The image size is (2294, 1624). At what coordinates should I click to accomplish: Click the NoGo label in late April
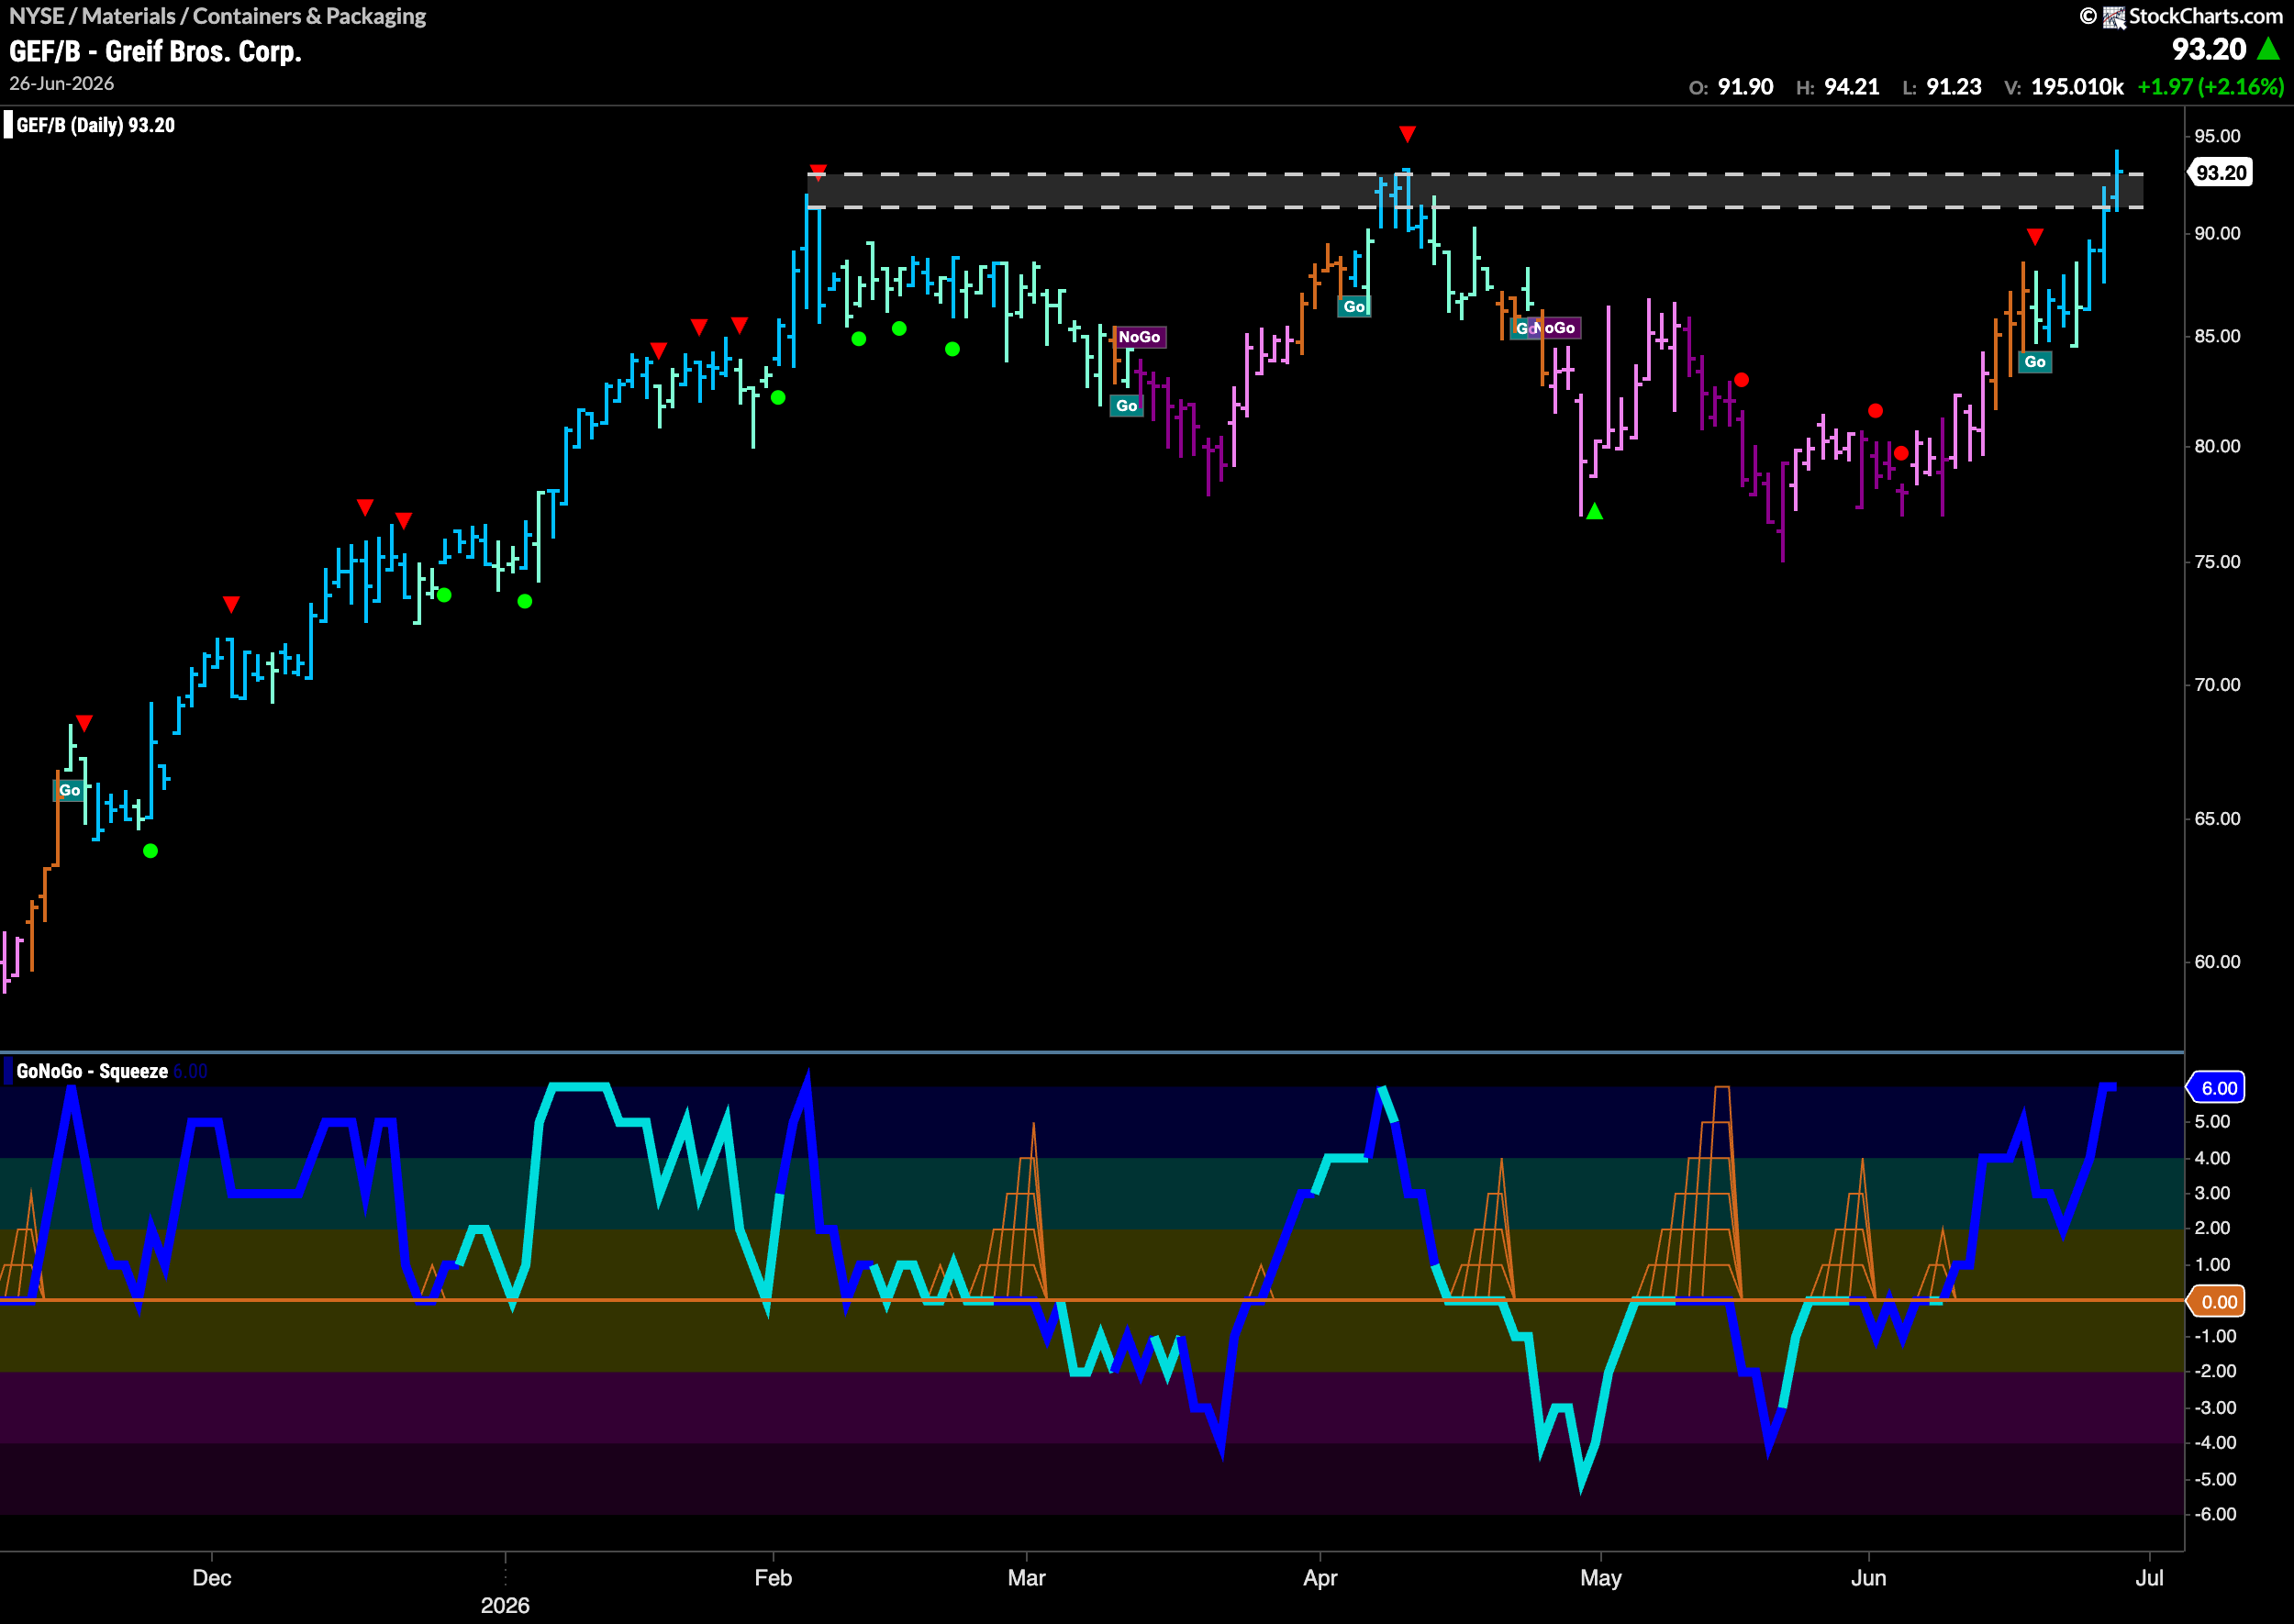(1555, 328)
